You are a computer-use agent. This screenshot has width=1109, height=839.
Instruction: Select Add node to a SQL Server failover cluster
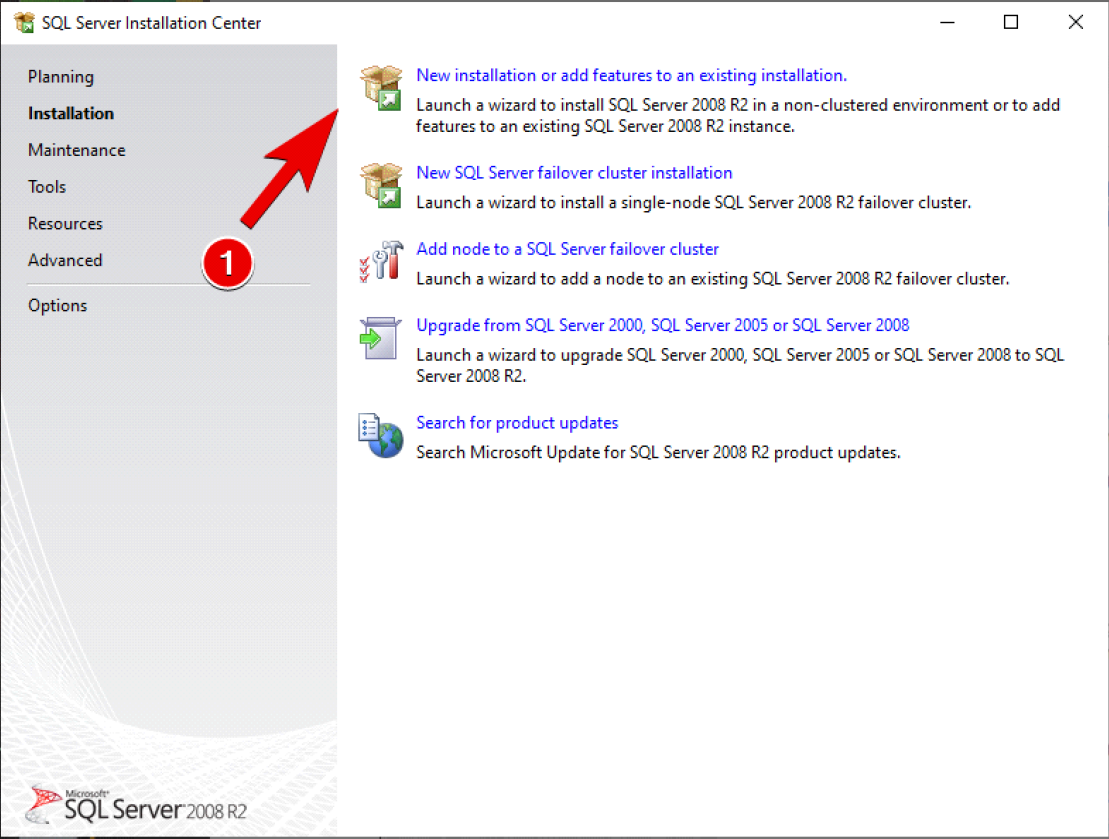(567, 249)
